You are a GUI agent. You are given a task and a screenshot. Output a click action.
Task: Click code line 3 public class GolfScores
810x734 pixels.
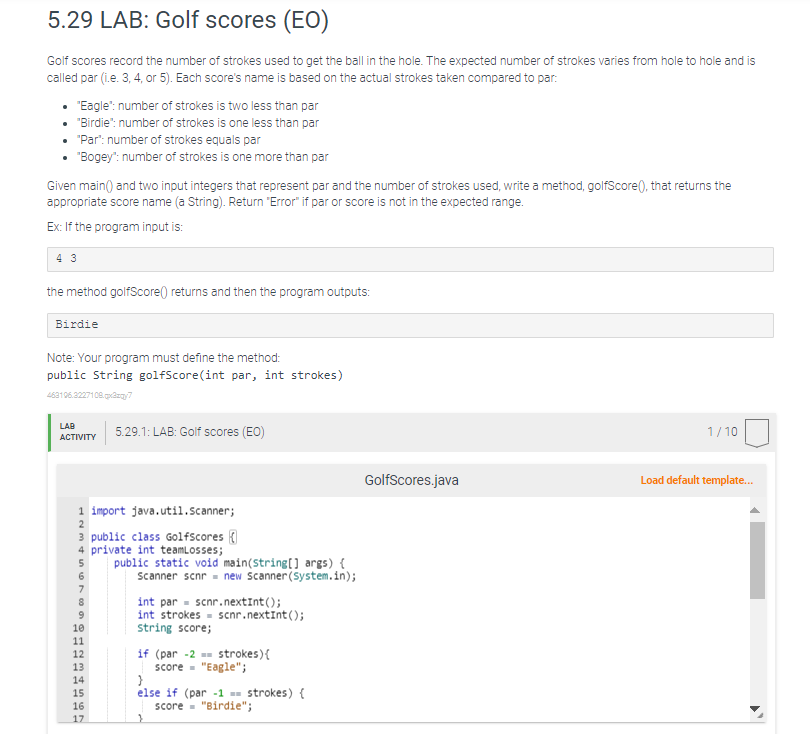click(x=164, y=537)
